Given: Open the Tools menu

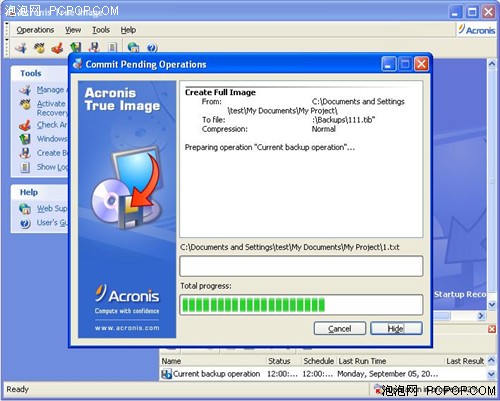Looking at the screenshot, I should [101, 30].
